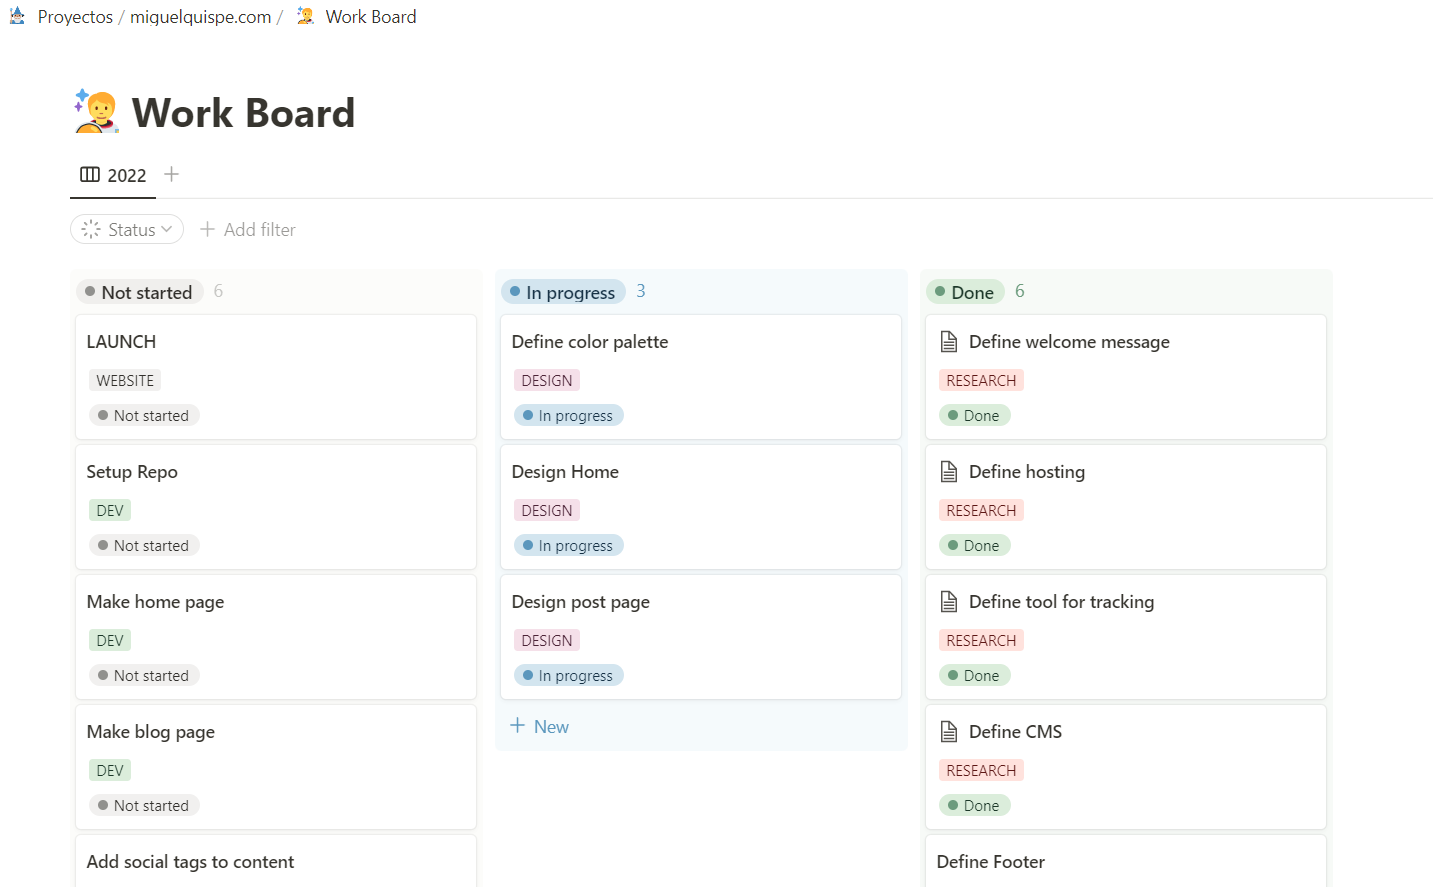Viewport: 1433px width, 887px height.
Task: Open the Define CMS card title
Action: point(1015,732)
